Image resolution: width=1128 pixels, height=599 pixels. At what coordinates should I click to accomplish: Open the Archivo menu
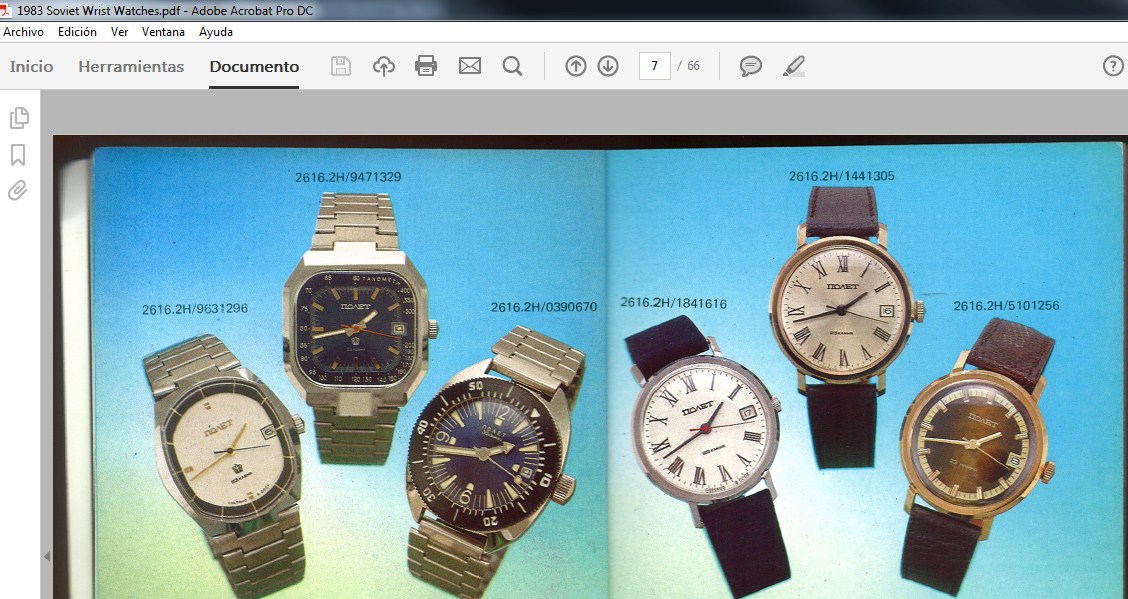click(x=23, y=32)
